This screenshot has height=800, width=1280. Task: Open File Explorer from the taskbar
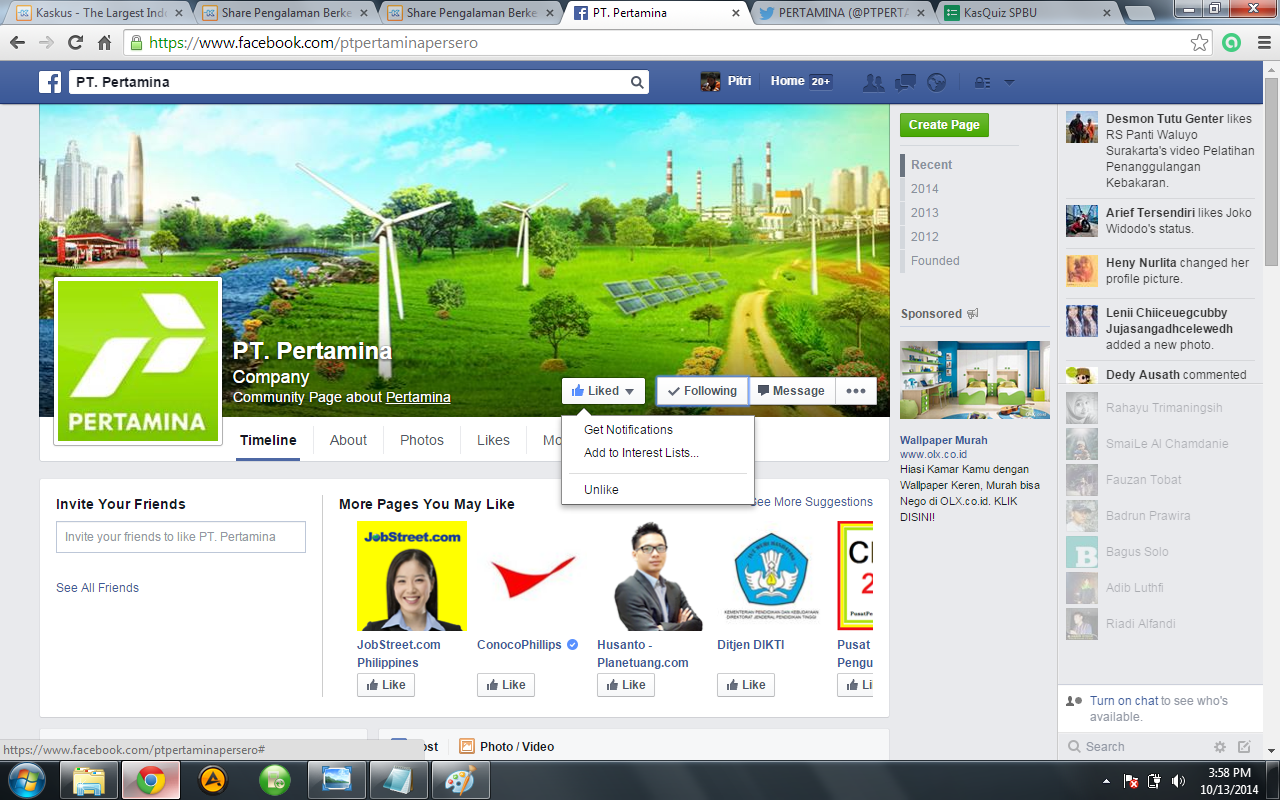(x=89, y=779)
